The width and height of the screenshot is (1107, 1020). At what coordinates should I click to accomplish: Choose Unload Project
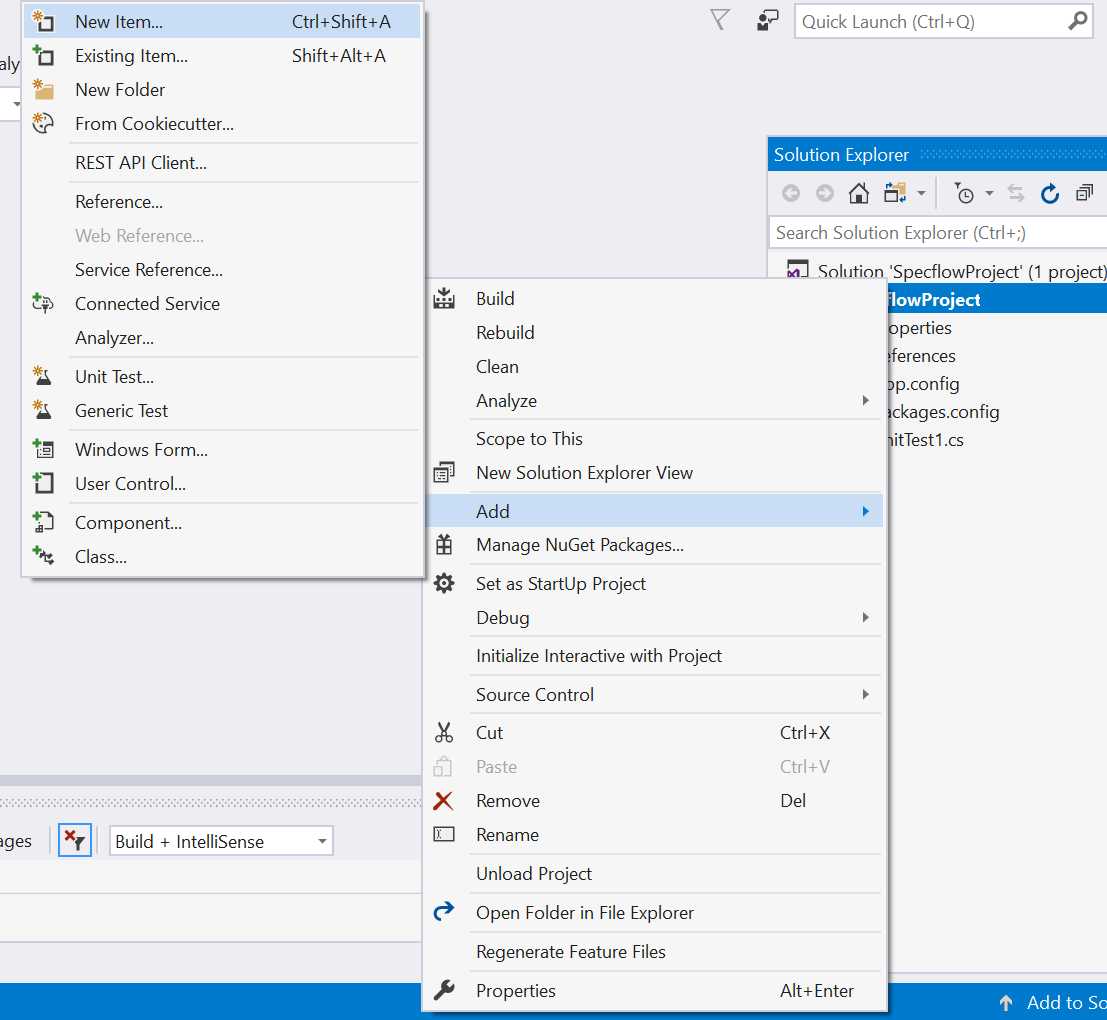click(654, 874)
